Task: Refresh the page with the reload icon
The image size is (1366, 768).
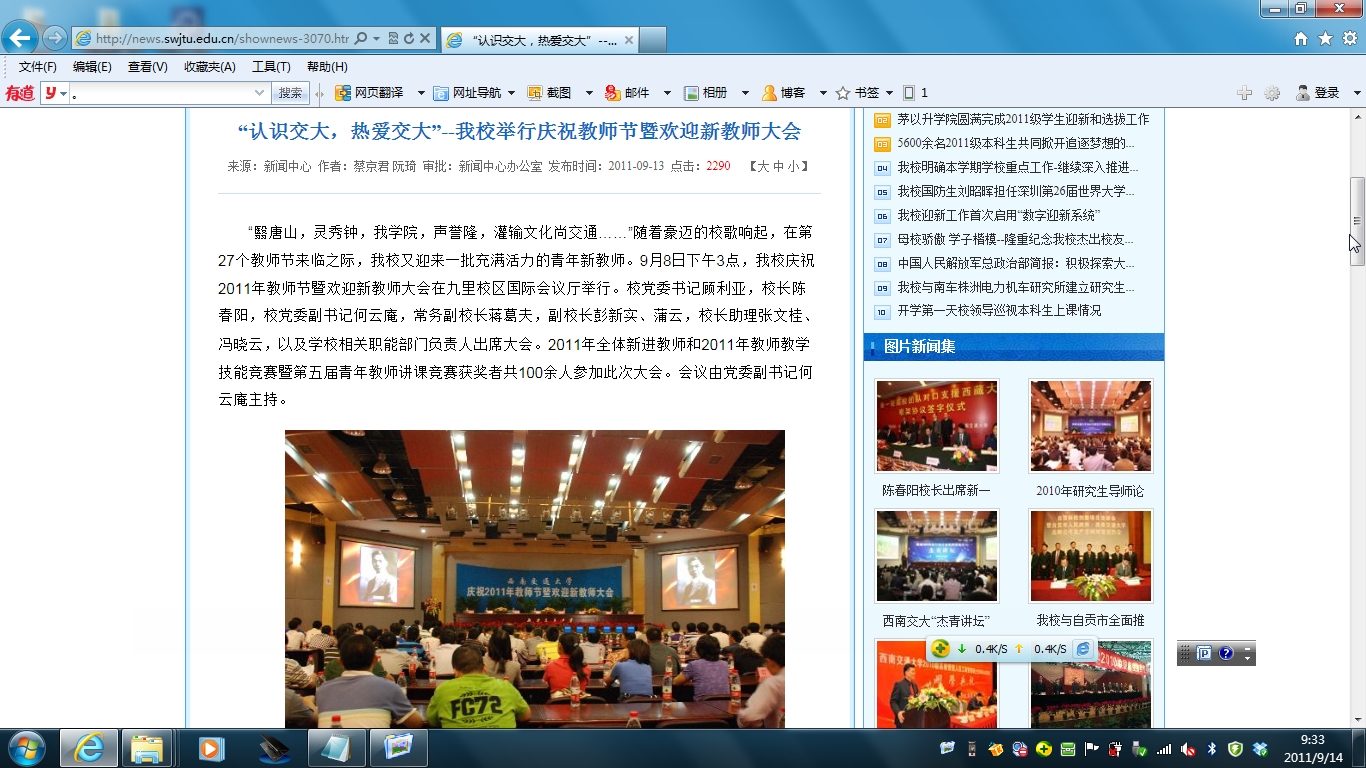Action: (x=408, y=39)
